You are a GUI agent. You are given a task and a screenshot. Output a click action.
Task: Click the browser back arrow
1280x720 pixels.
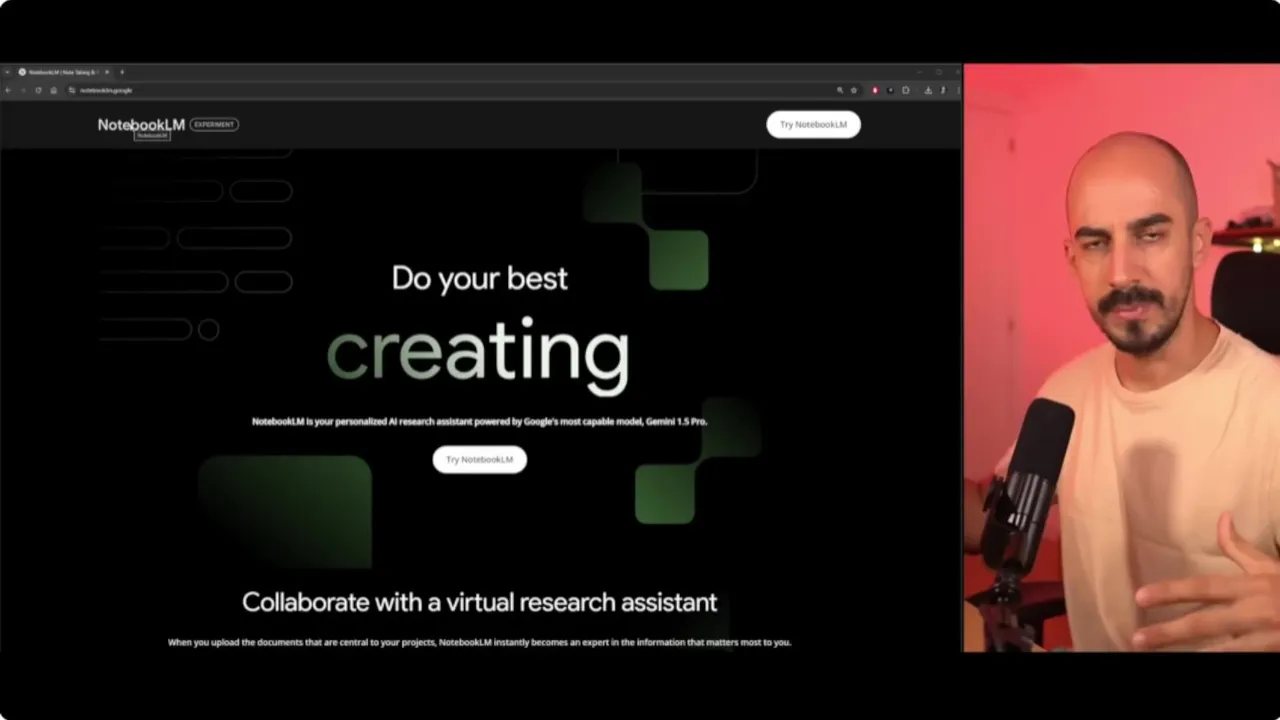[x=8, y=90]
